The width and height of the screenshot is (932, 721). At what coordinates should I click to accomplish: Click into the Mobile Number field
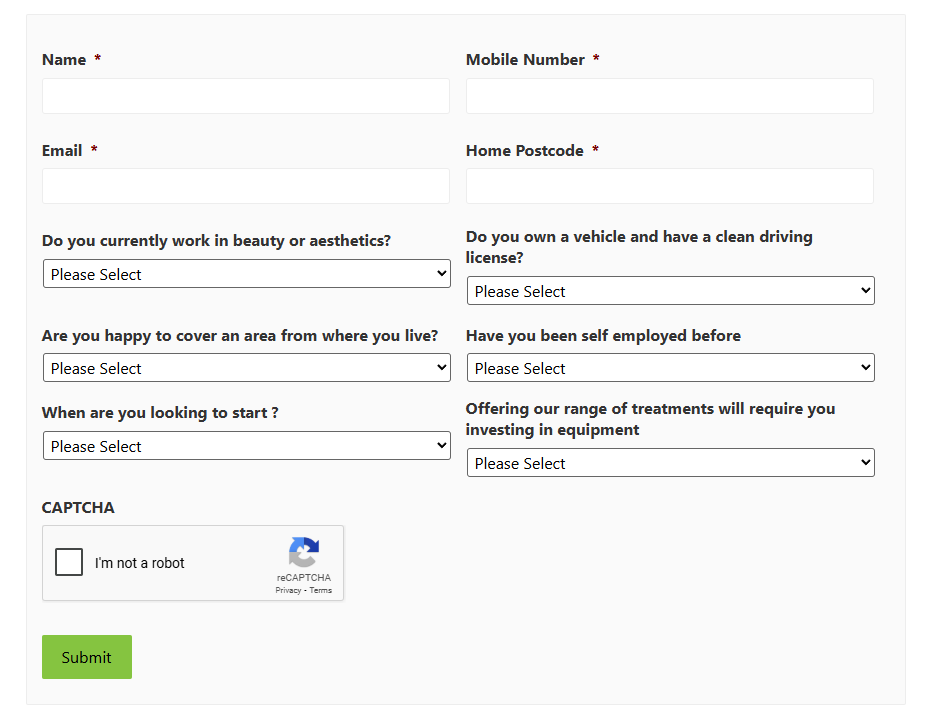click(670, 96)
